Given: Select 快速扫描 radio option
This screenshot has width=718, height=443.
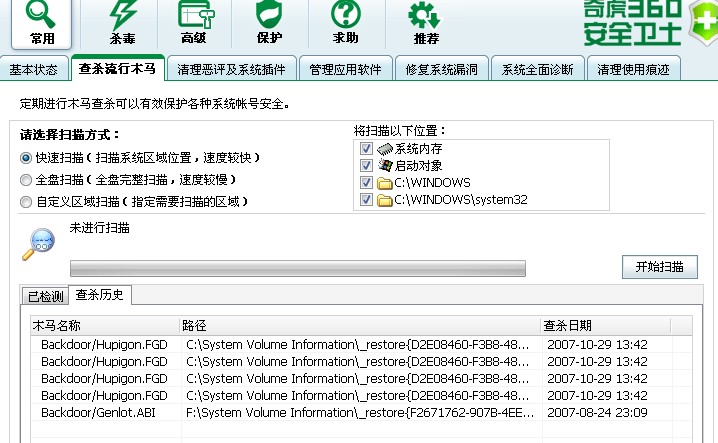Looking at the screenshot, I should click(x=26, y=158).
